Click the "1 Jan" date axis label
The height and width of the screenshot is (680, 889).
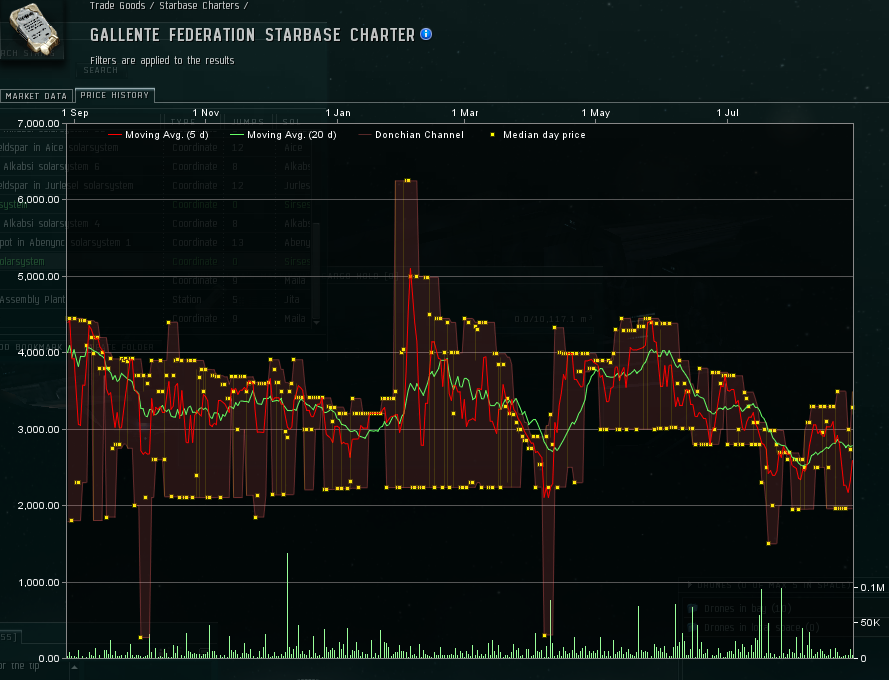338,112
